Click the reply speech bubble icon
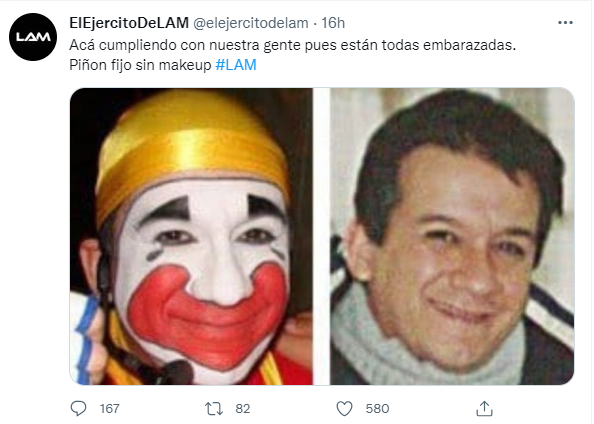594x424 pixels. pyautogui.click(x=78, y=408)
